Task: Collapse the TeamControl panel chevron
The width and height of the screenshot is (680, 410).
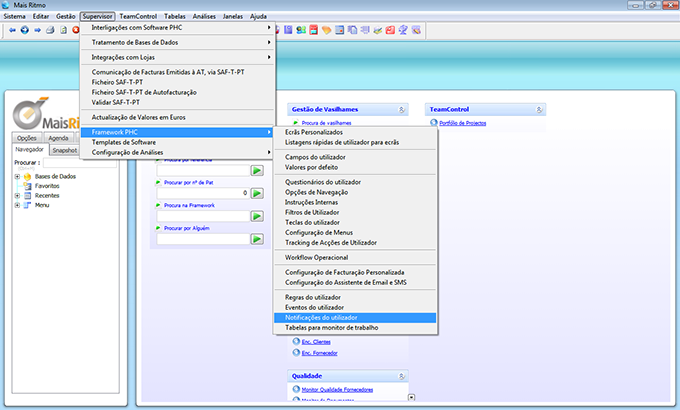Action: tap(539, 110)
